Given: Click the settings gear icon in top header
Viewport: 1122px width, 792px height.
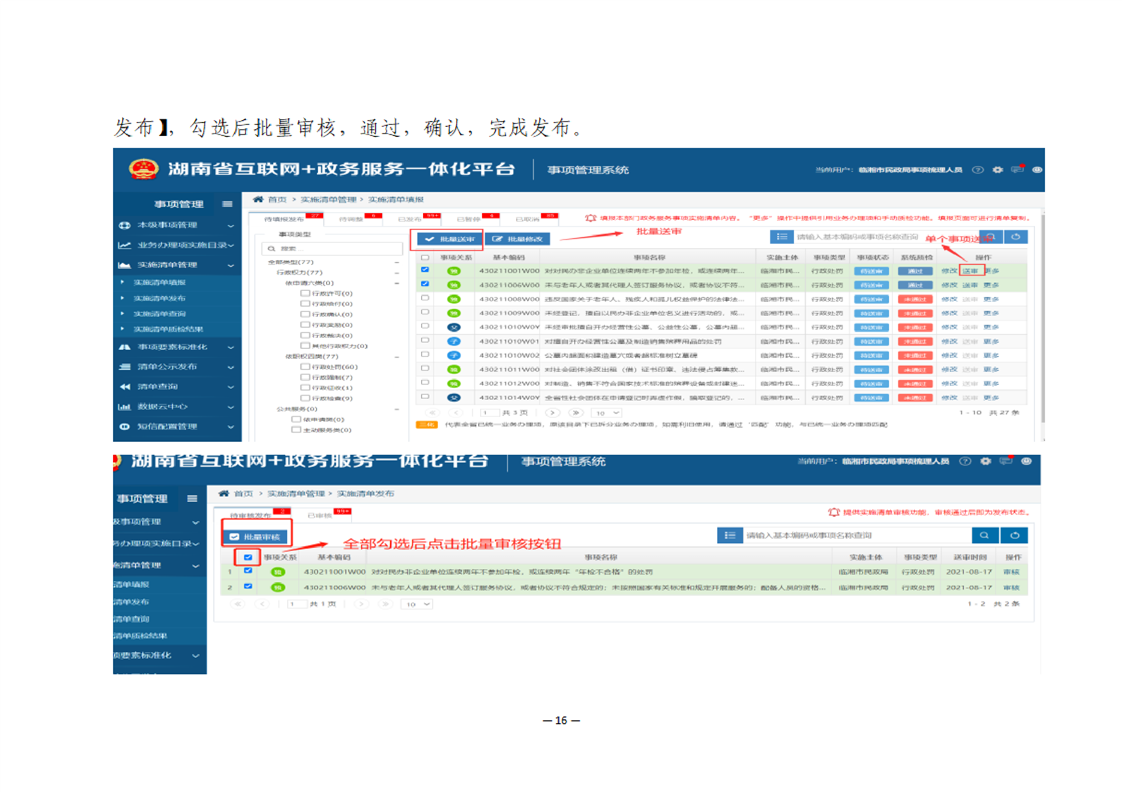Looking at the screenshot, I should pyautogui.click(x=999, y=170).
